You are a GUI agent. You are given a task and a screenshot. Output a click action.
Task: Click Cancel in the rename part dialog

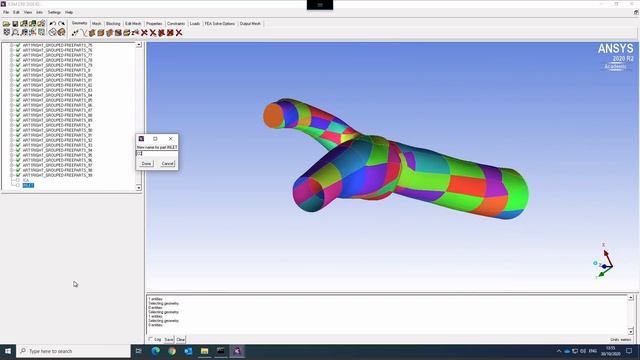click(x=167, y=164)
